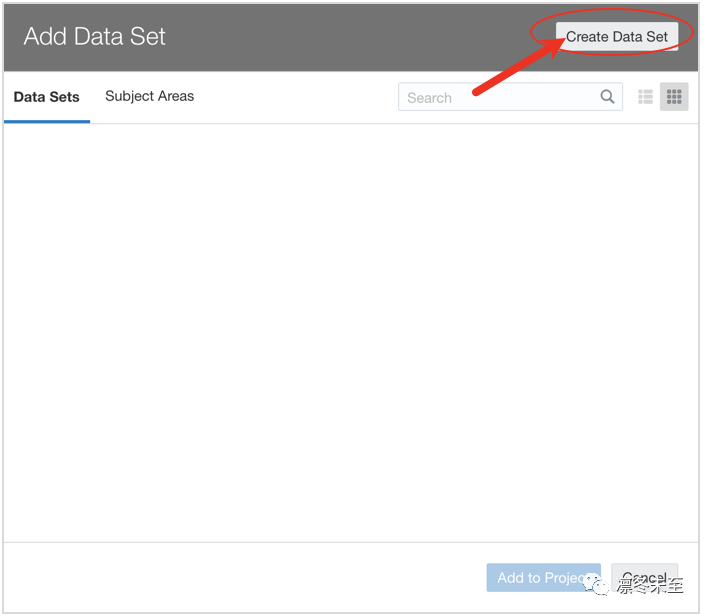Image resolution: width=706 pixels, height=616 pixels.
Task: Focus the Search text field
Action: pyautogui.click(x=510, y=96)
